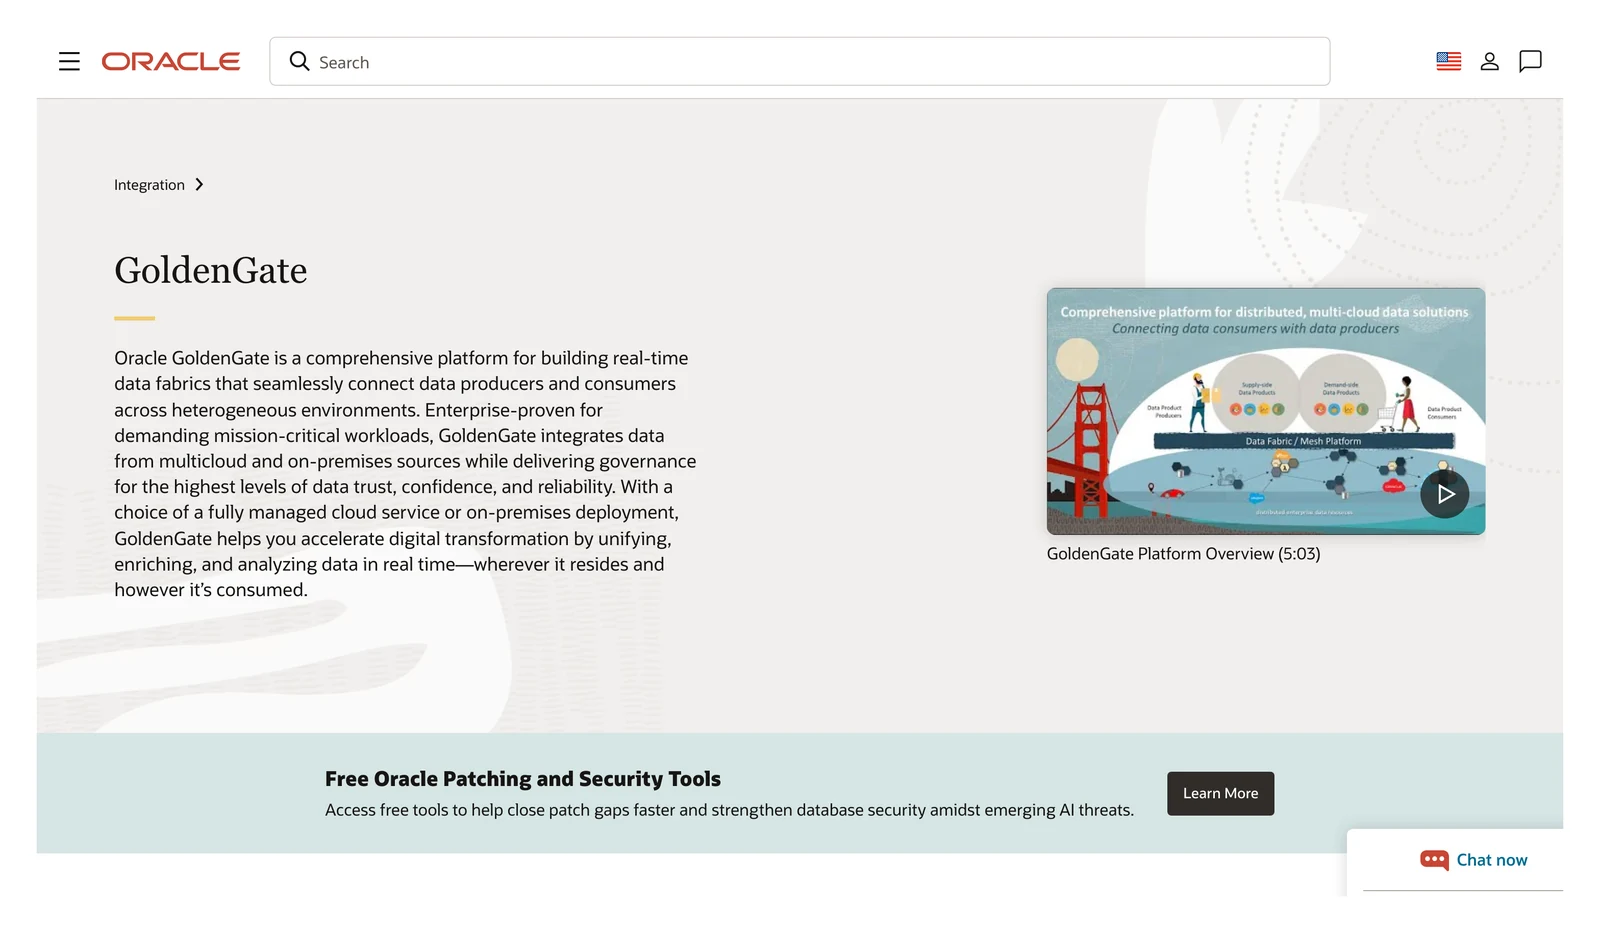The width and height of the screenshot is (1600, 933).
Task: Open the hamburger navigation menu
Action: point(69,62)
